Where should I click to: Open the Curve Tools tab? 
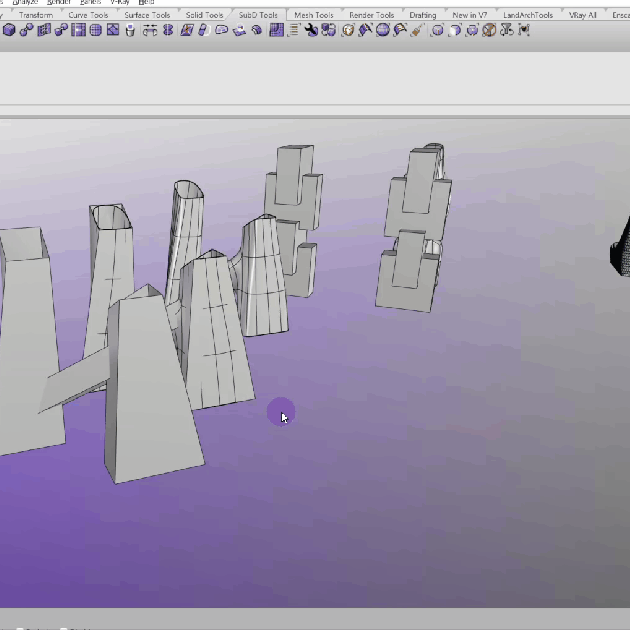pyautogui.click(x=88, y=15)
